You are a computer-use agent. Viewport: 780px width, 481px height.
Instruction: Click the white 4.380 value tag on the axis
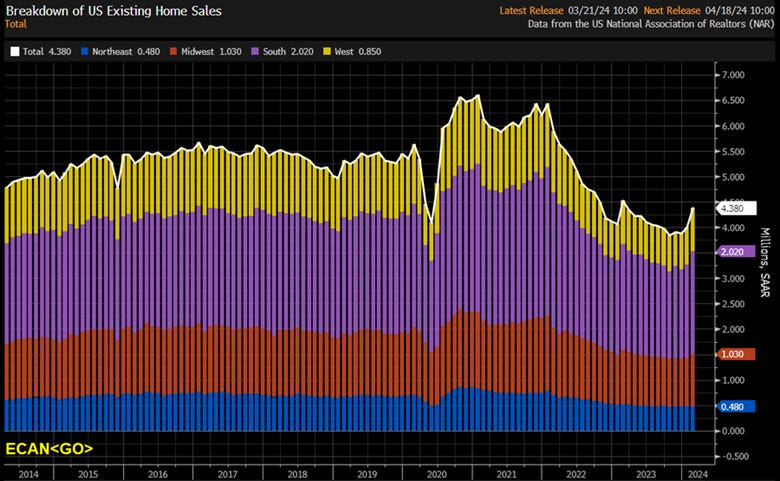[x=736, y=208]
